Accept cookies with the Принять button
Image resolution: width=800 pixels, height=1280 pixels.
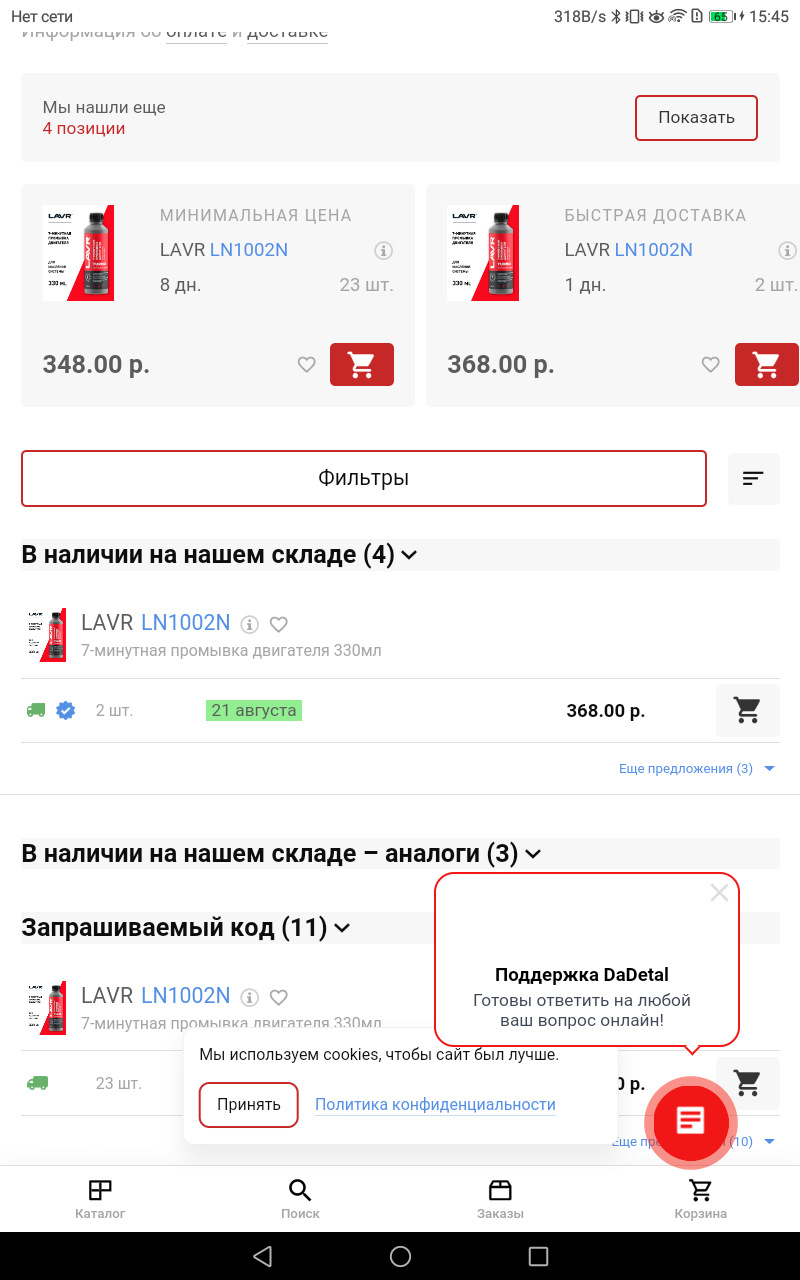click(249, 1105)
